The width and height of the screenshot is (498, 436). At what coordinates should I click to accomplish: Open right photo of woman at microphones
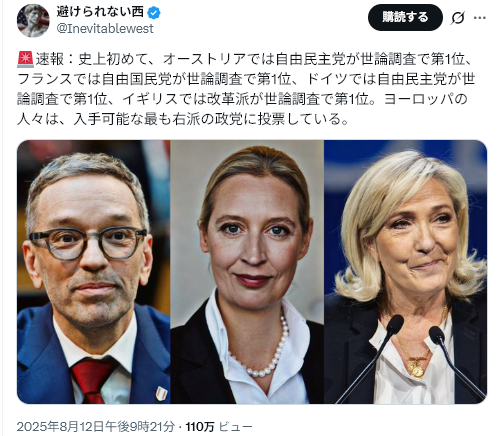(406, 272)
